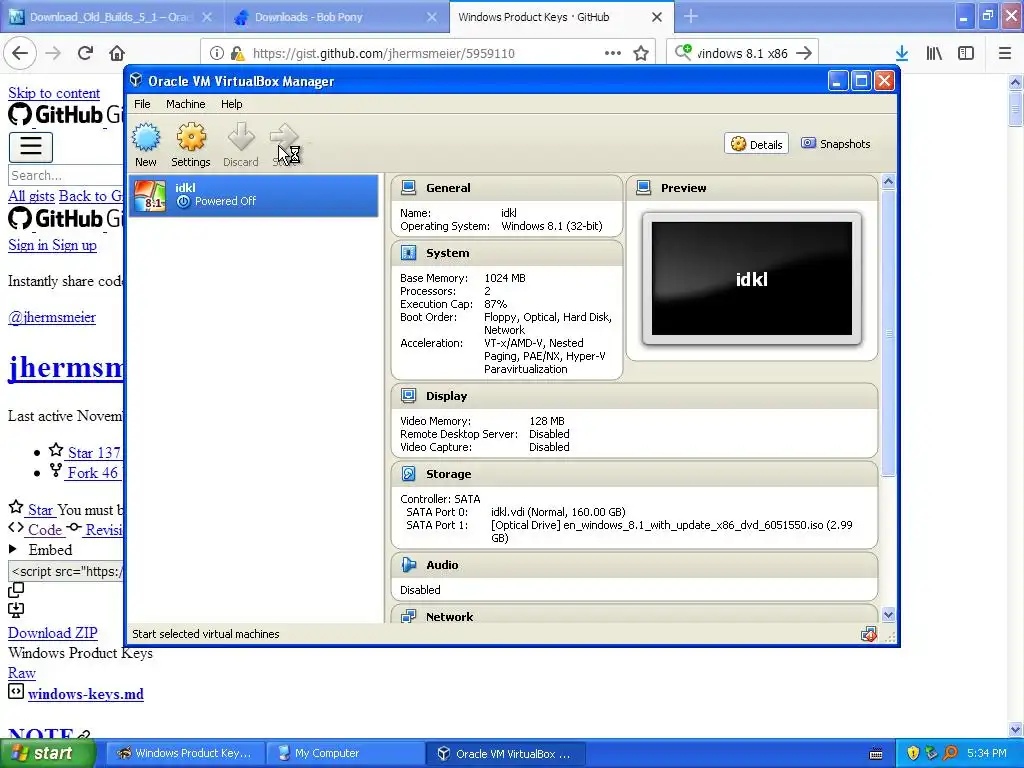This screenshot has height=768, width=1024.
Task: Click the browser search box
Action: click(x=741, y=53)
